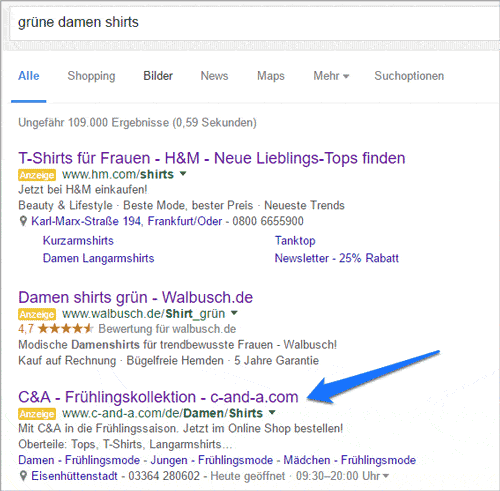Open the 'Jungen - Frühlingsmode' link

click(x=212, y=460)
